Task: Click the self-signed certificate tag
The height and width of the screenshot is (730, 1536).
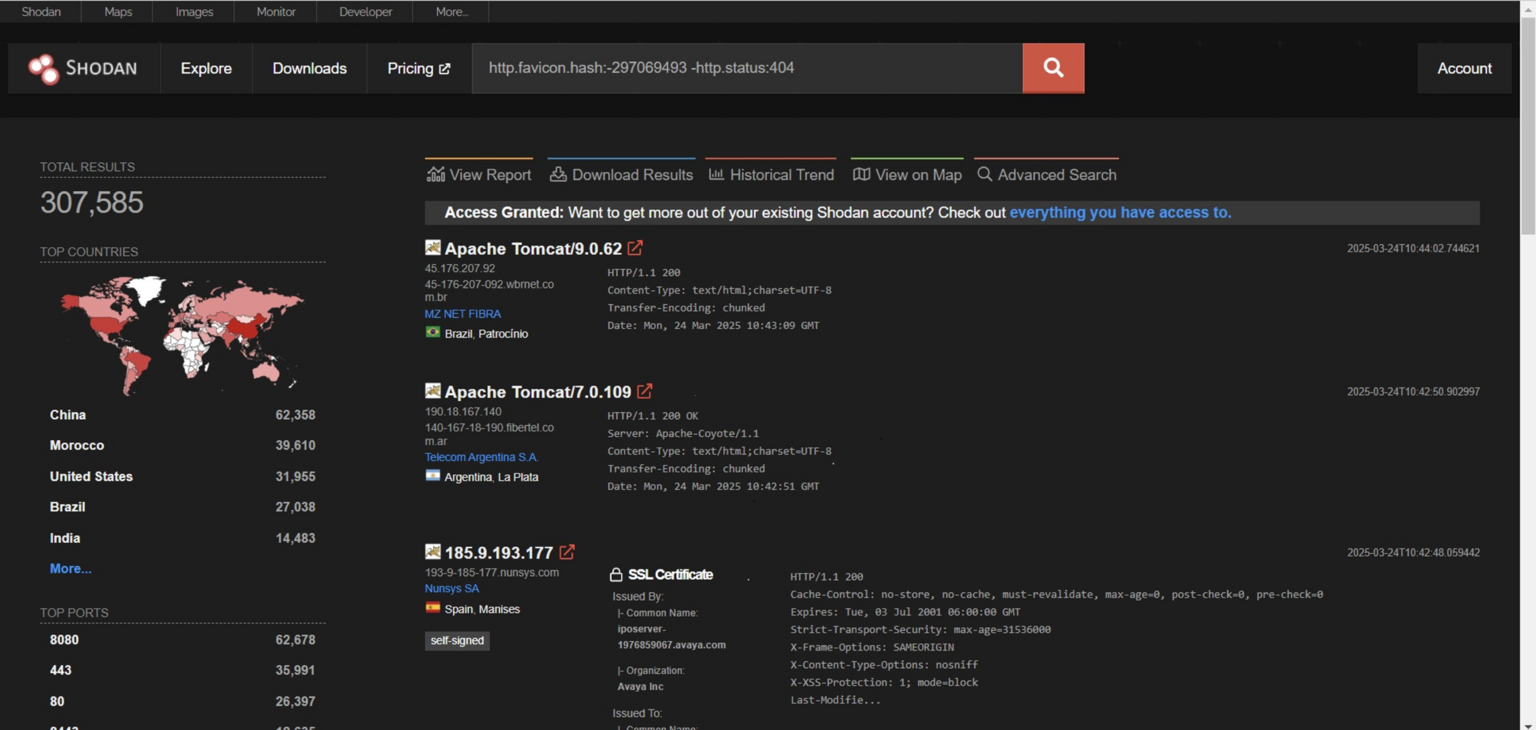Action: point(457,641)
